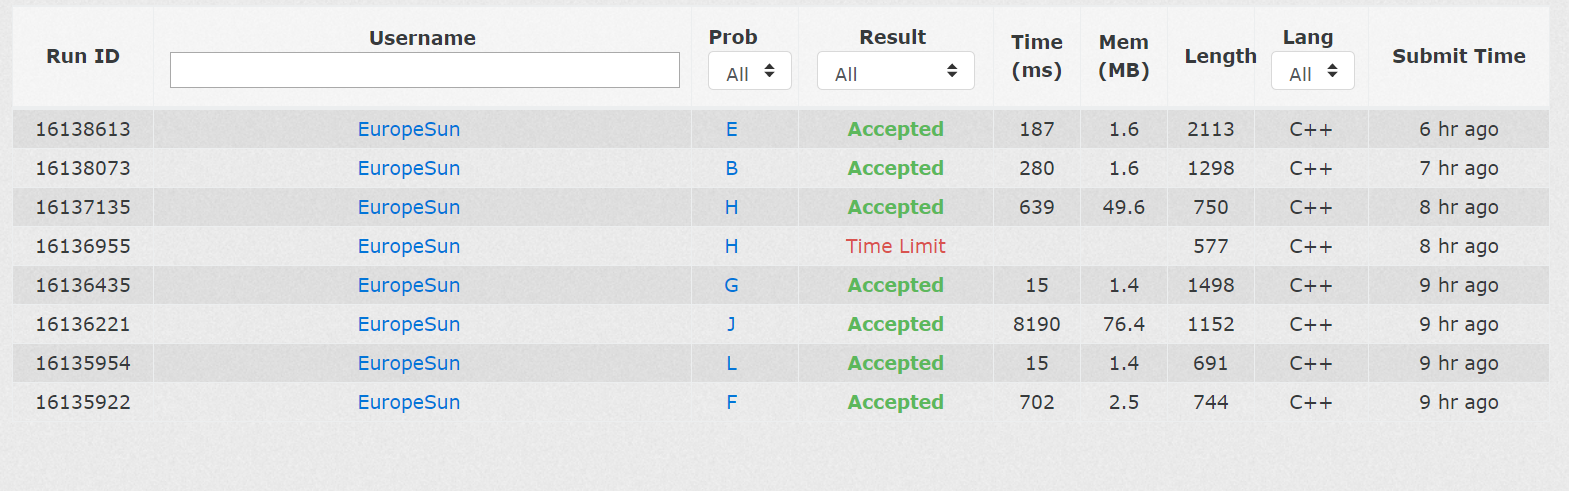The width and height of the screenshot is (1569, 491).
Task: Click Accepted result for run 16138073
Action: pos(895,168)
